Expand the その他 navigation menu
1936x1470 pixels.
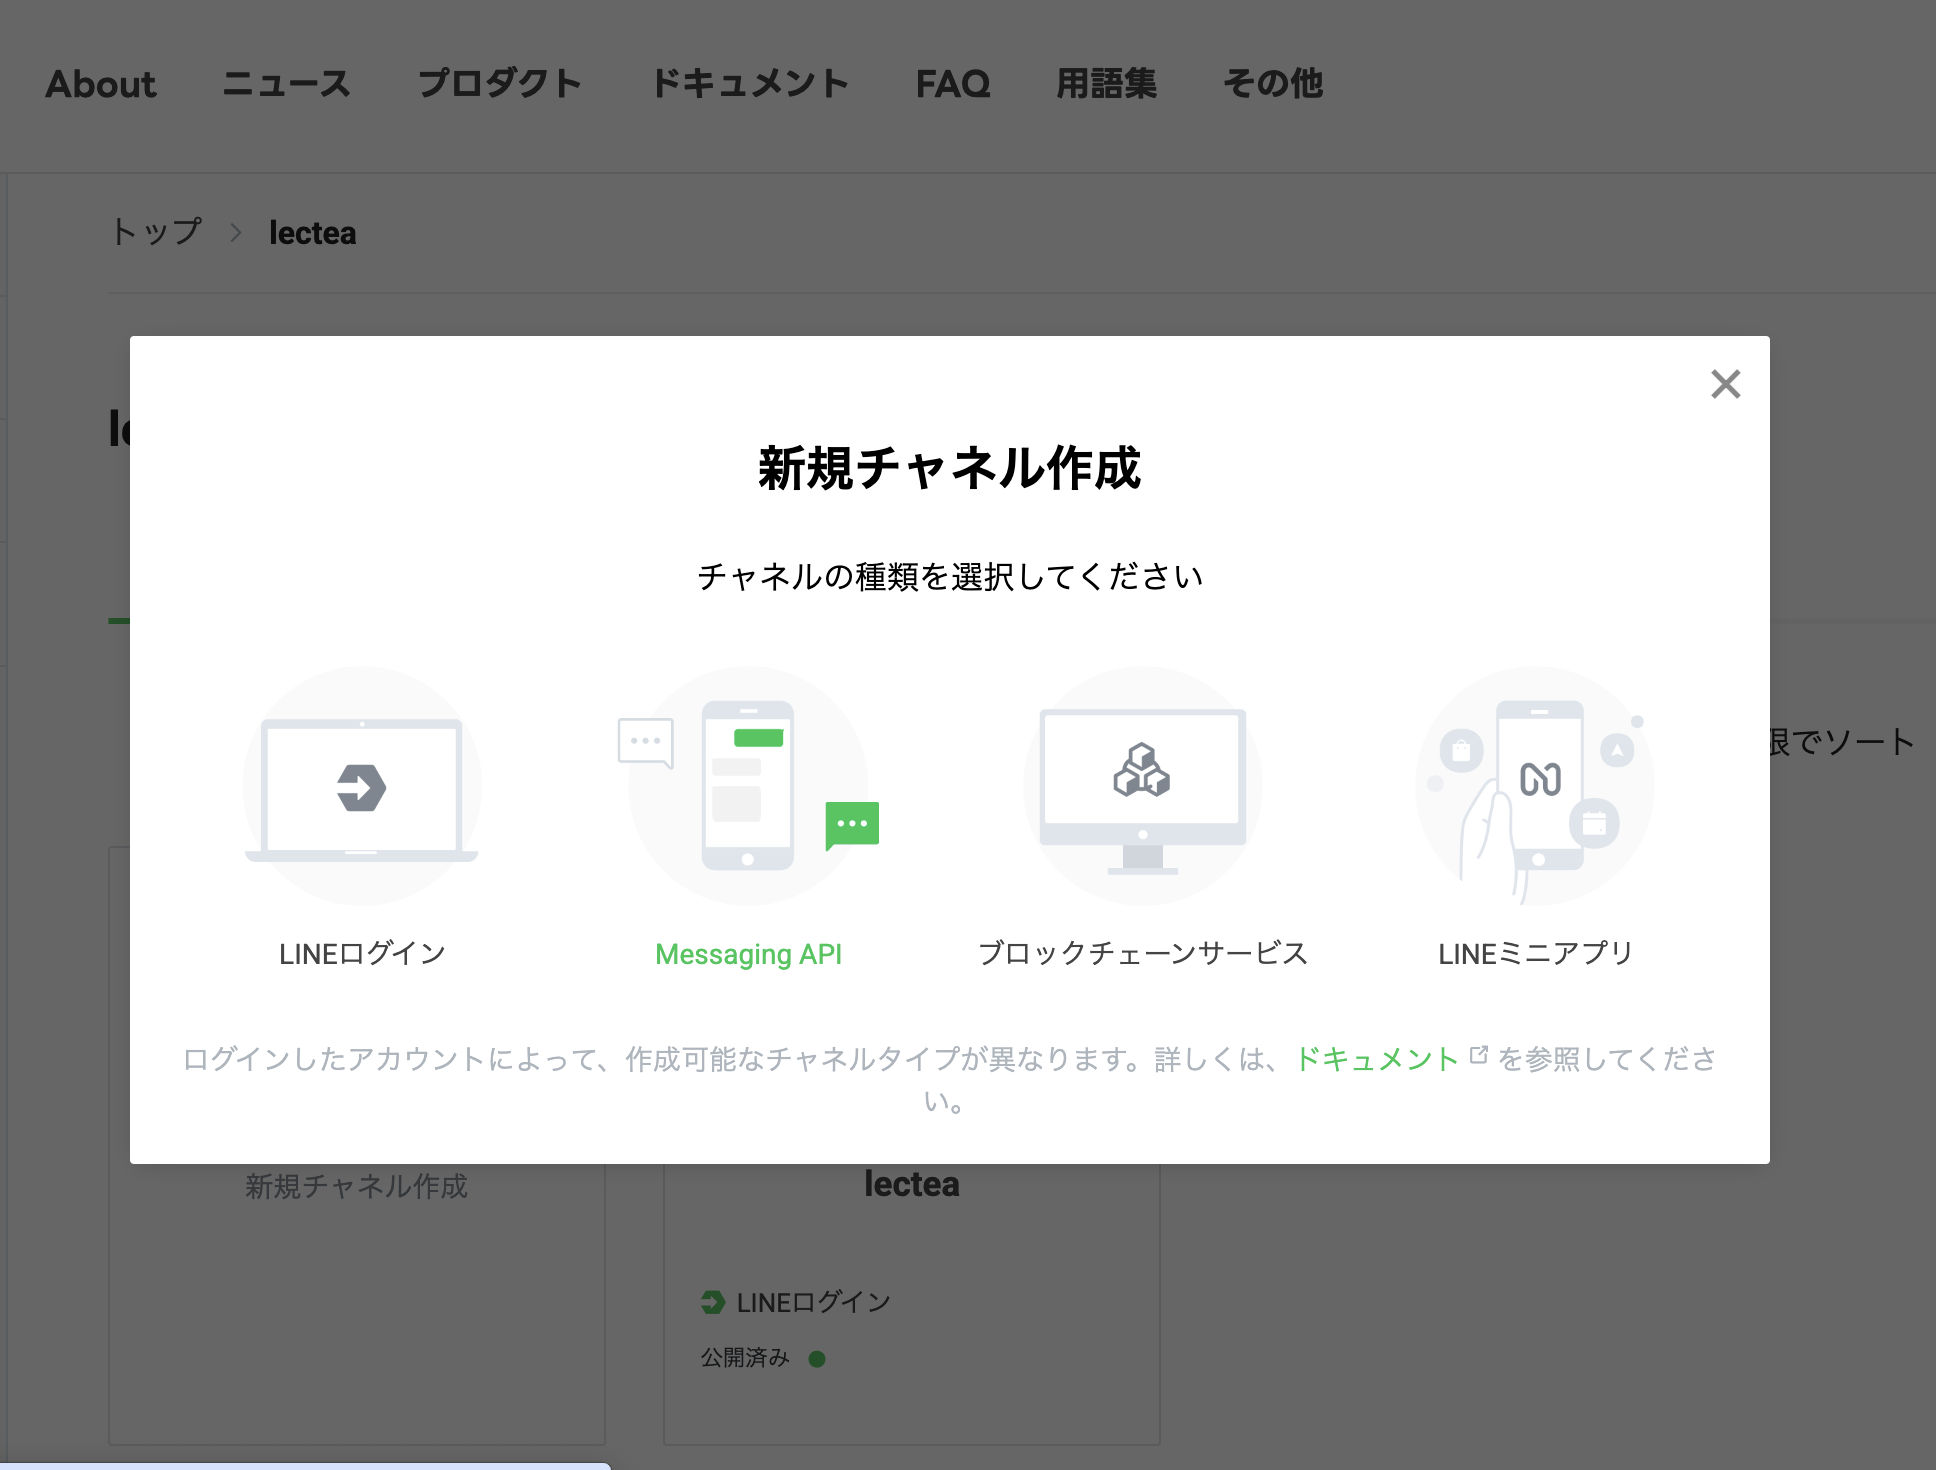[1272, 84]
